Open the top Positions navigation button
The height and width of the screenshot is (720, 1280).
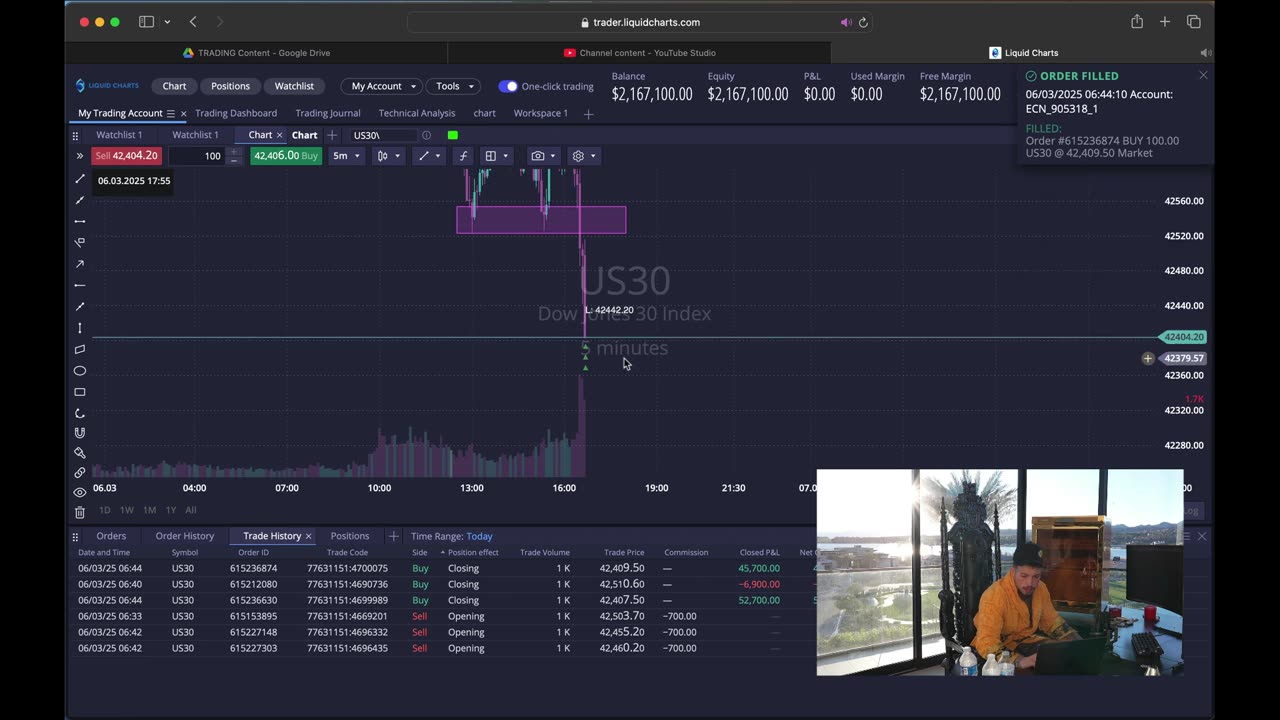point(230,86)
